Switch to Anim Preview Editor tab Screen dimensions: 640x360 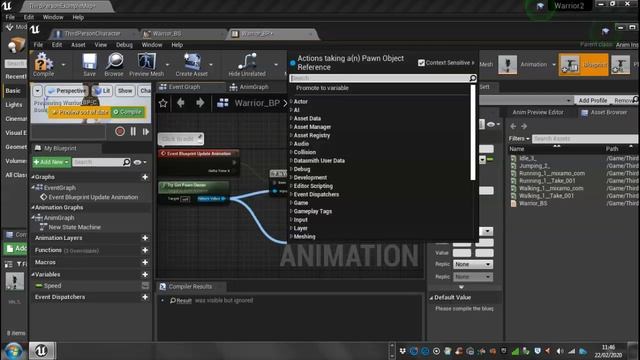tap(538, 112)
